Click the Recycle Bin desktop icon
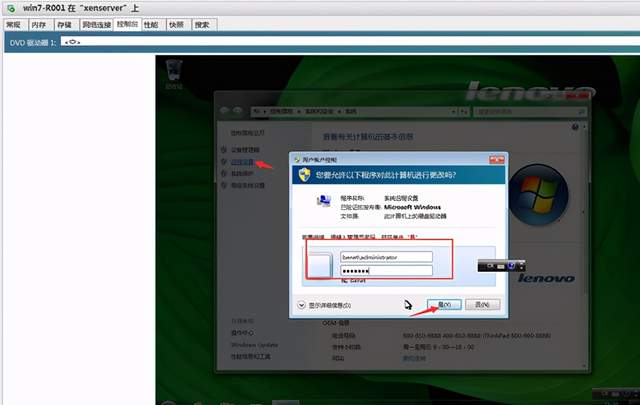The width and height of the screenshot is (640, 405). point(174,74)
